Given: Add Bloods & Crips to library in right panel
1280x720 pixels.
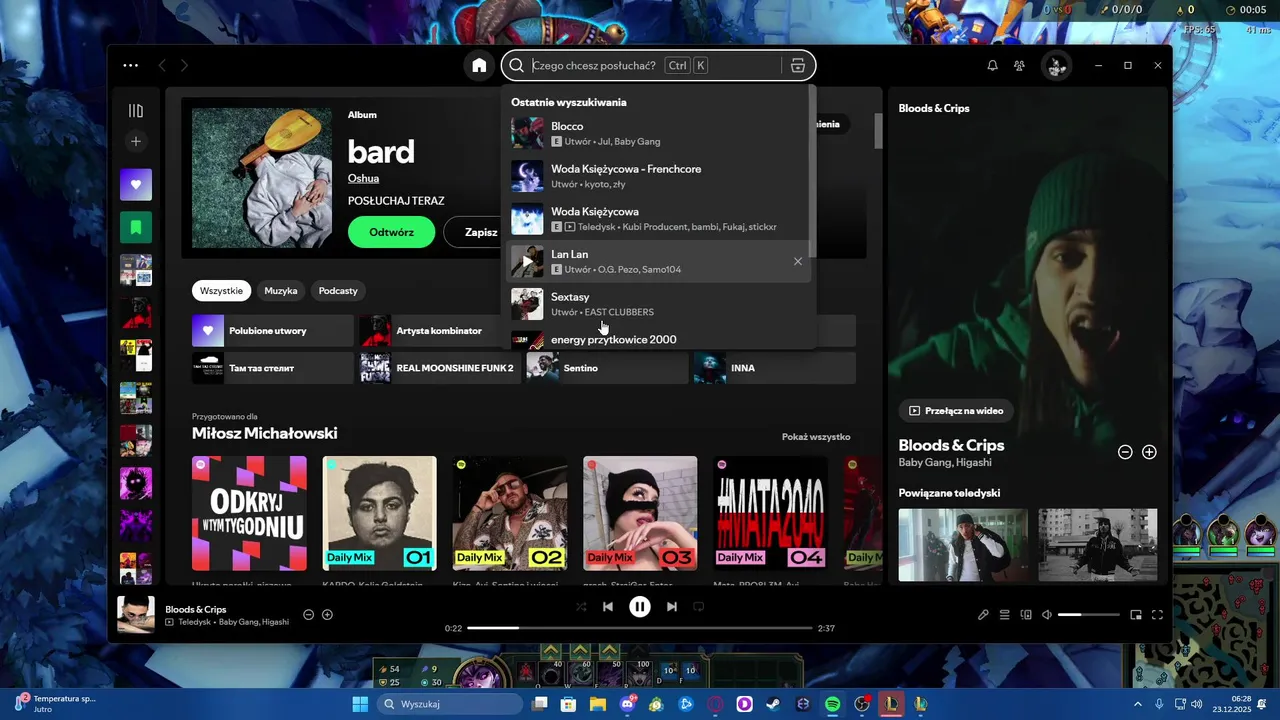Looking at the screenshot, I should (1149, 452).
